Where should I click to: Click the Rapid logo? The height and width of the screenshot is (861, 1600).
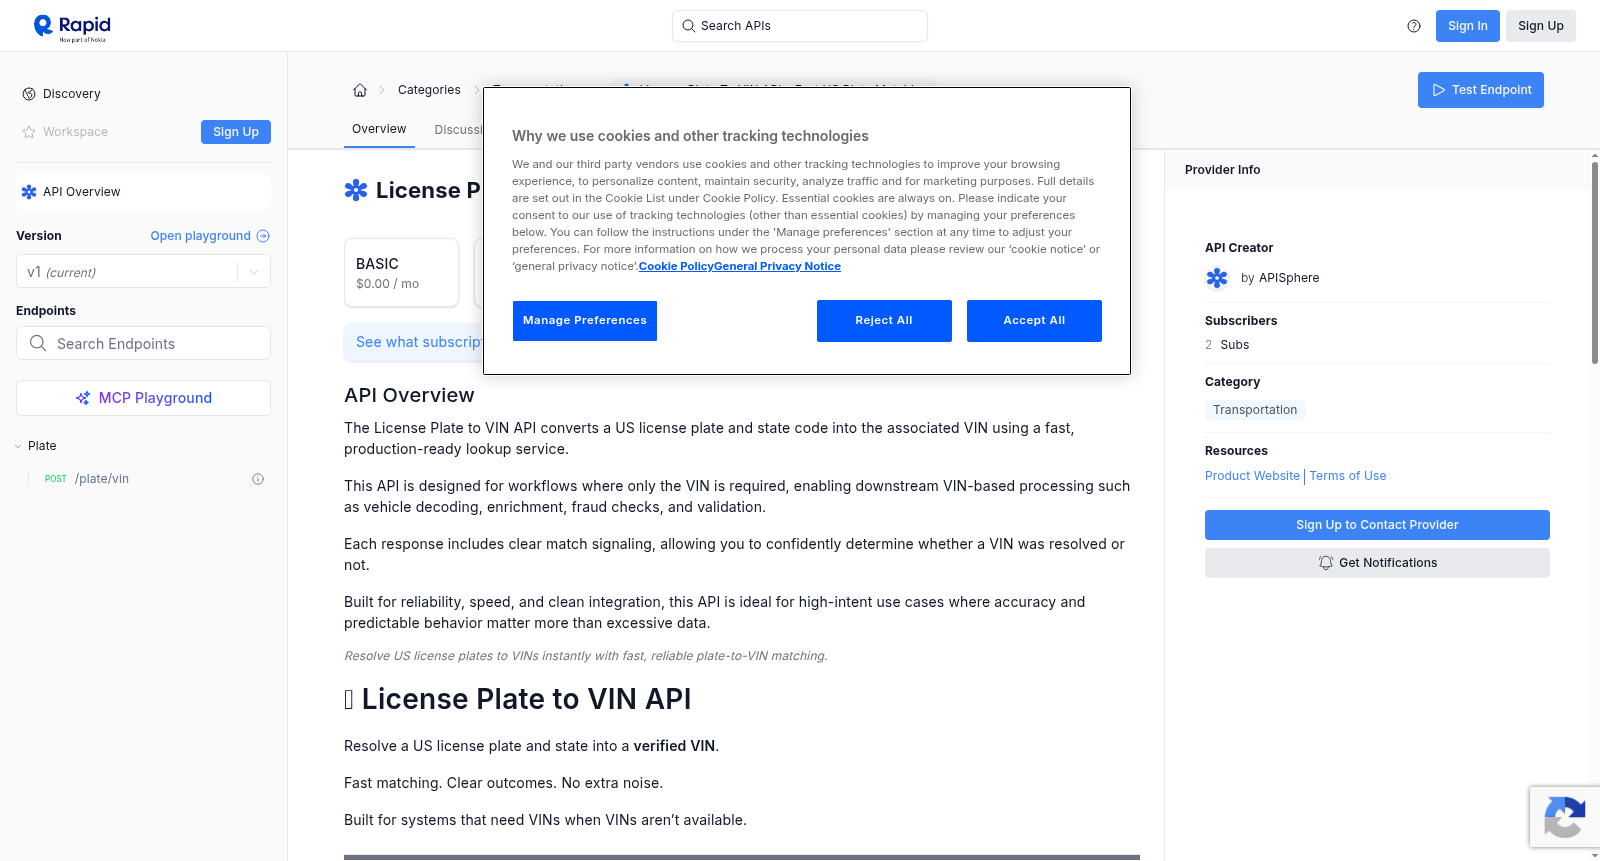tap(72, 27)
